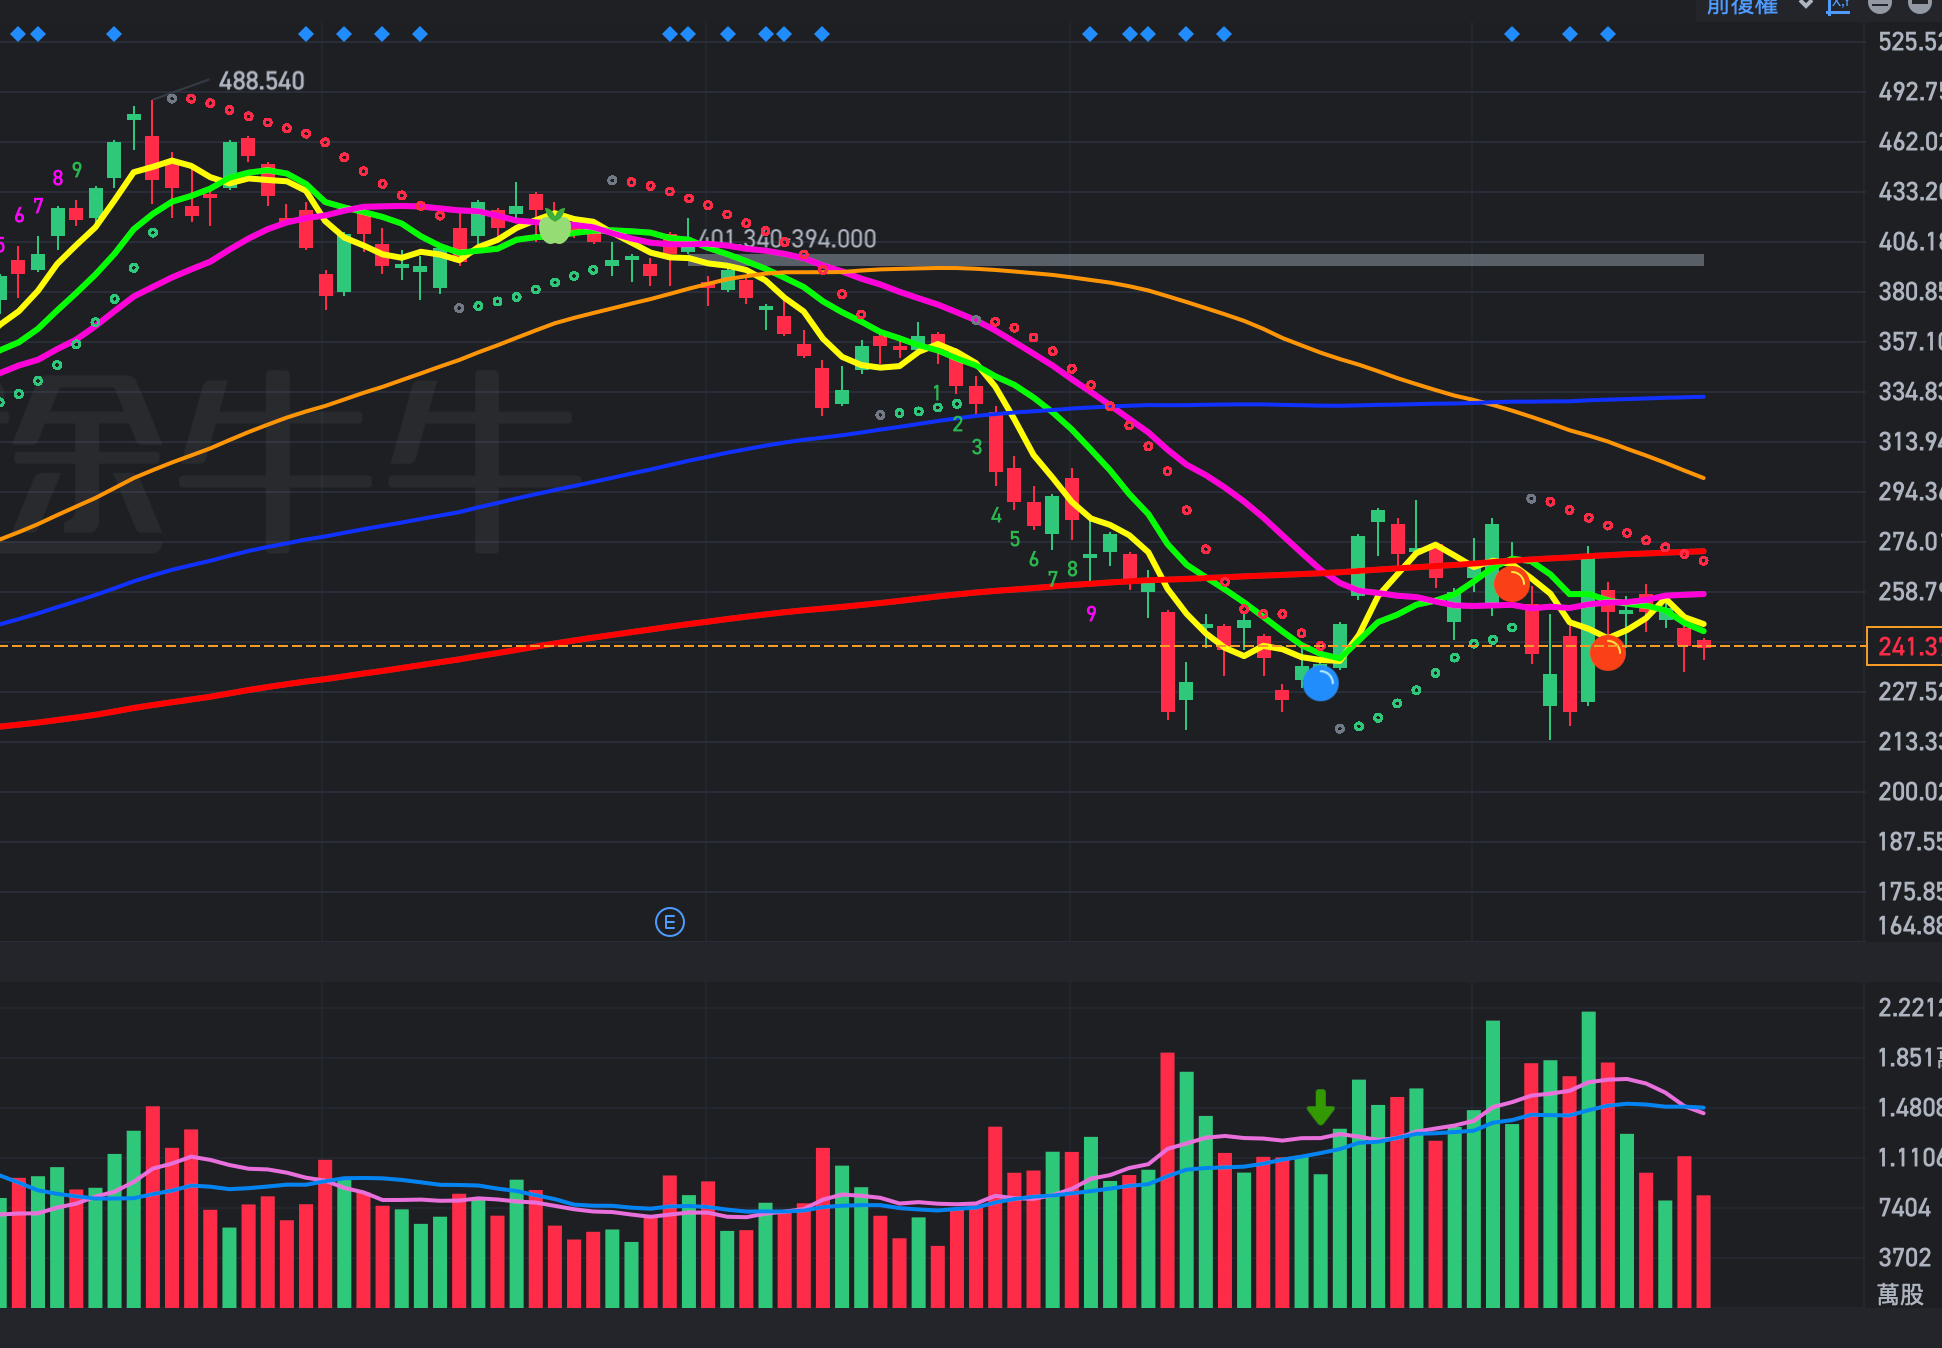Open the 前復權 price adjustment dropdown
This screenshot has height=1348, width=1942.
pos(1741,7)
